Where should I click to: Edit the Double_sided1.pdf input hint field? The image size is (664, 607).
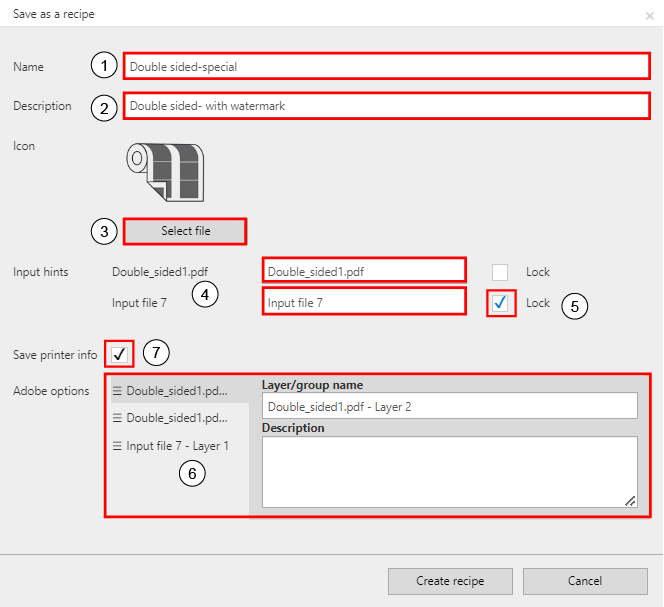point(364,271)
